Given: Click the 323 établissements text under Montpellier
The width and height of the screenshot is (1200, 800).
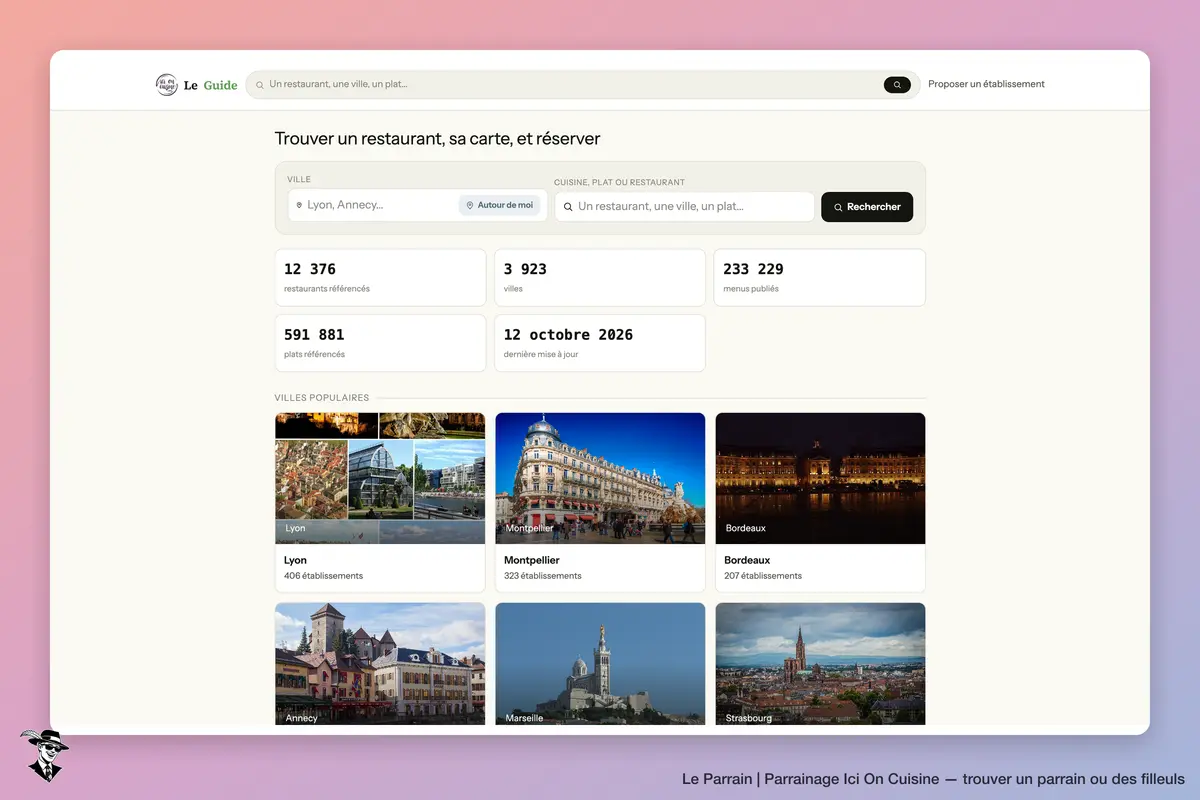Looking at the screenshot, I should [543, 576].
